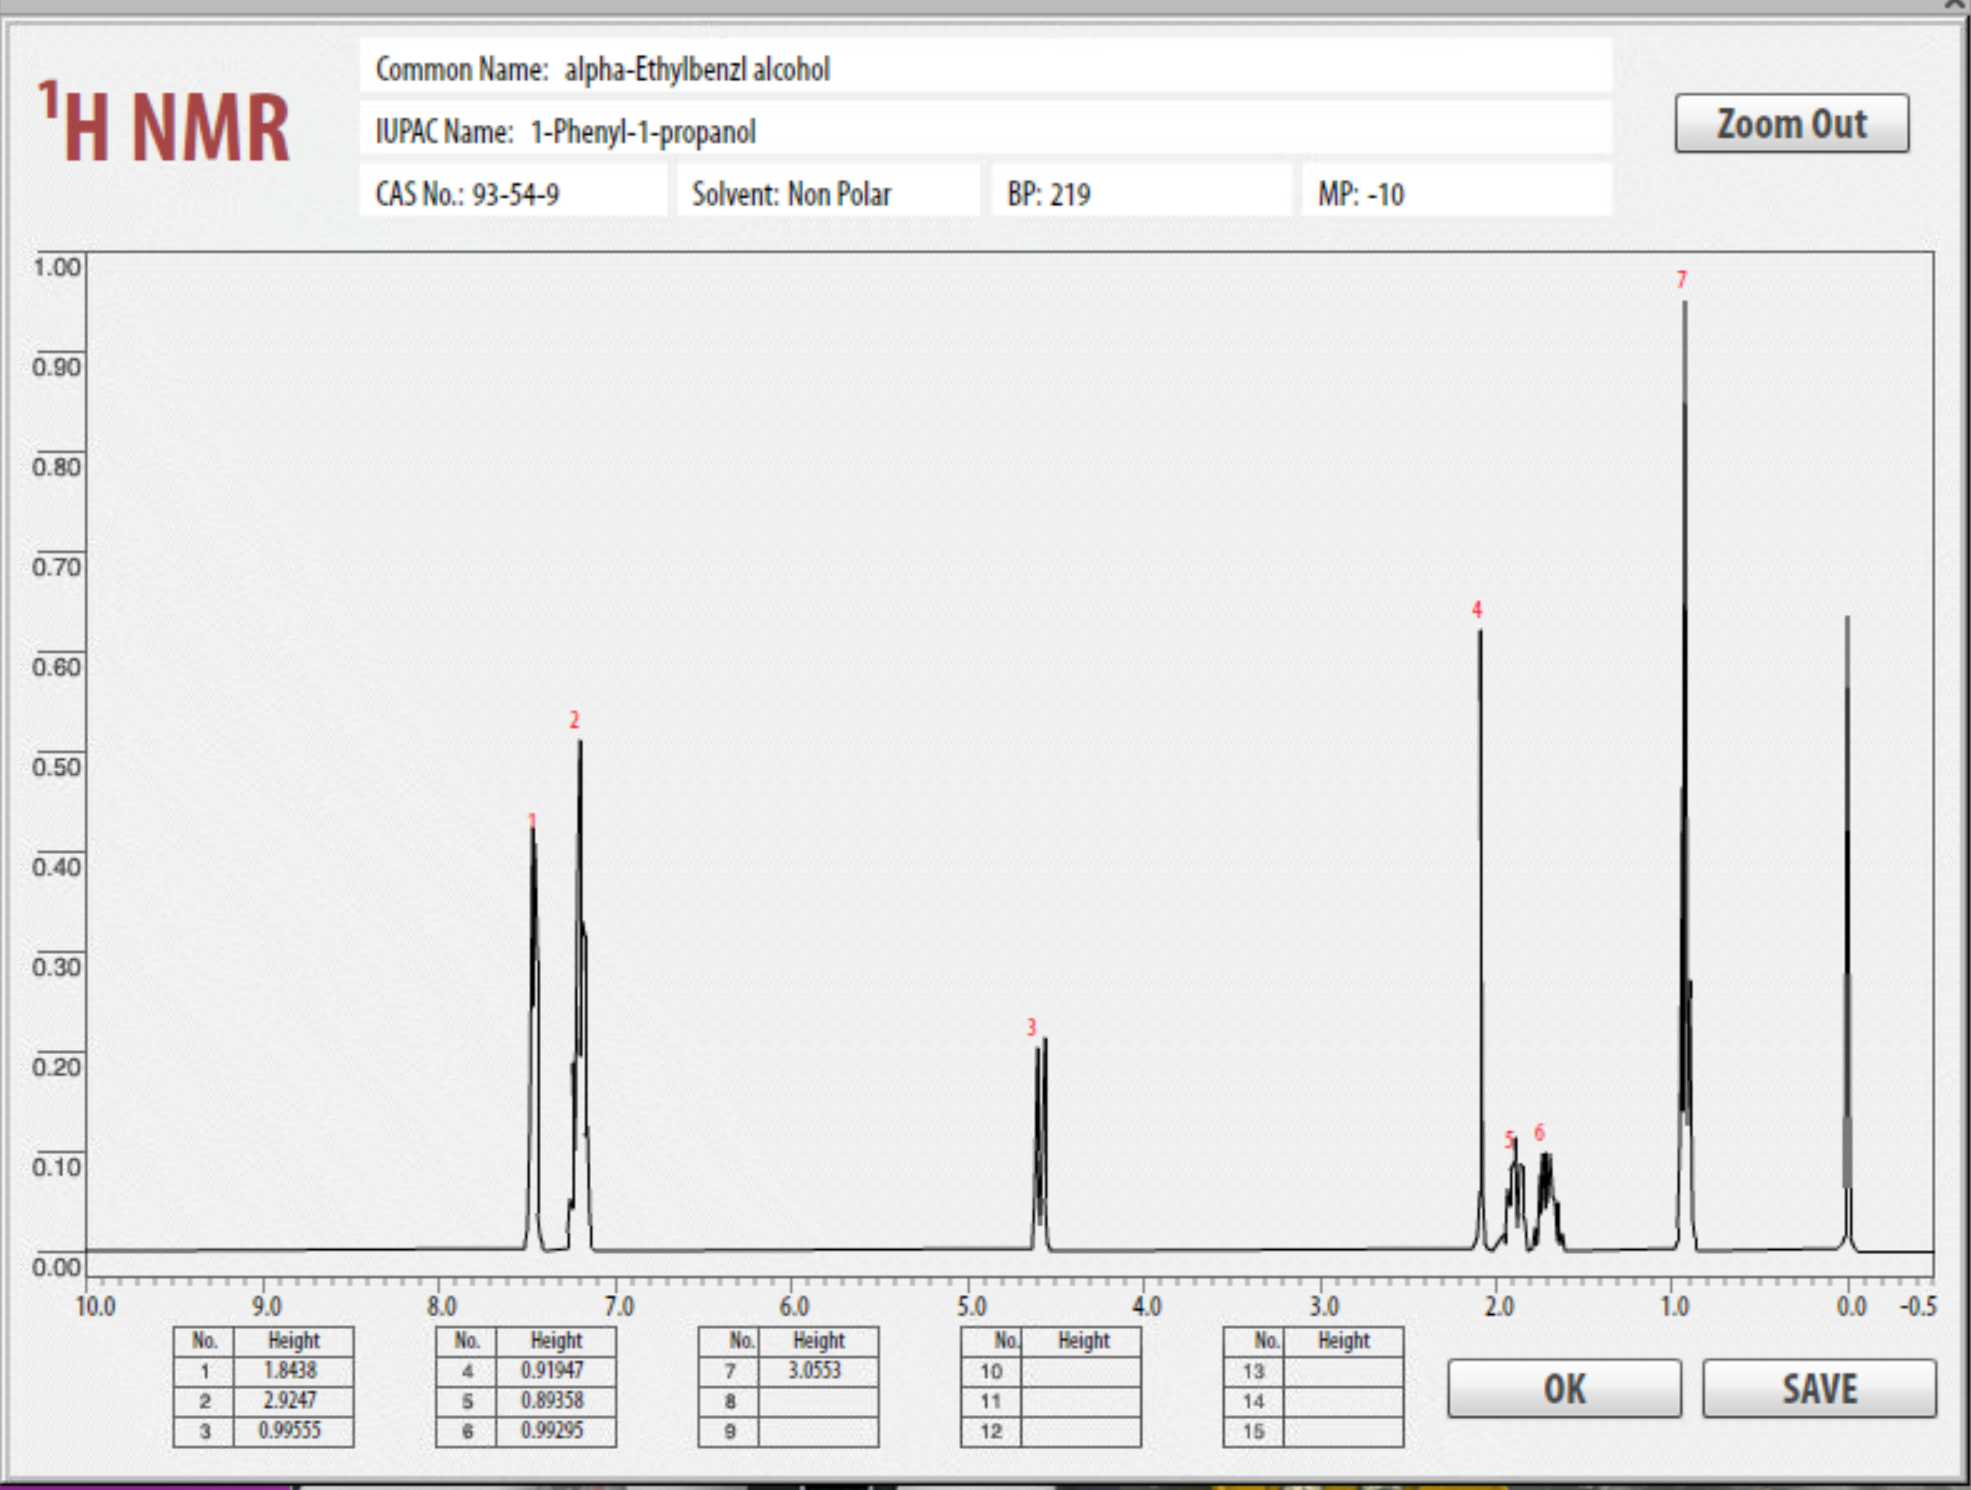Select peak label 2 in aromatic region
The height and width of the screenshot is (1490, 1971).
573,719
